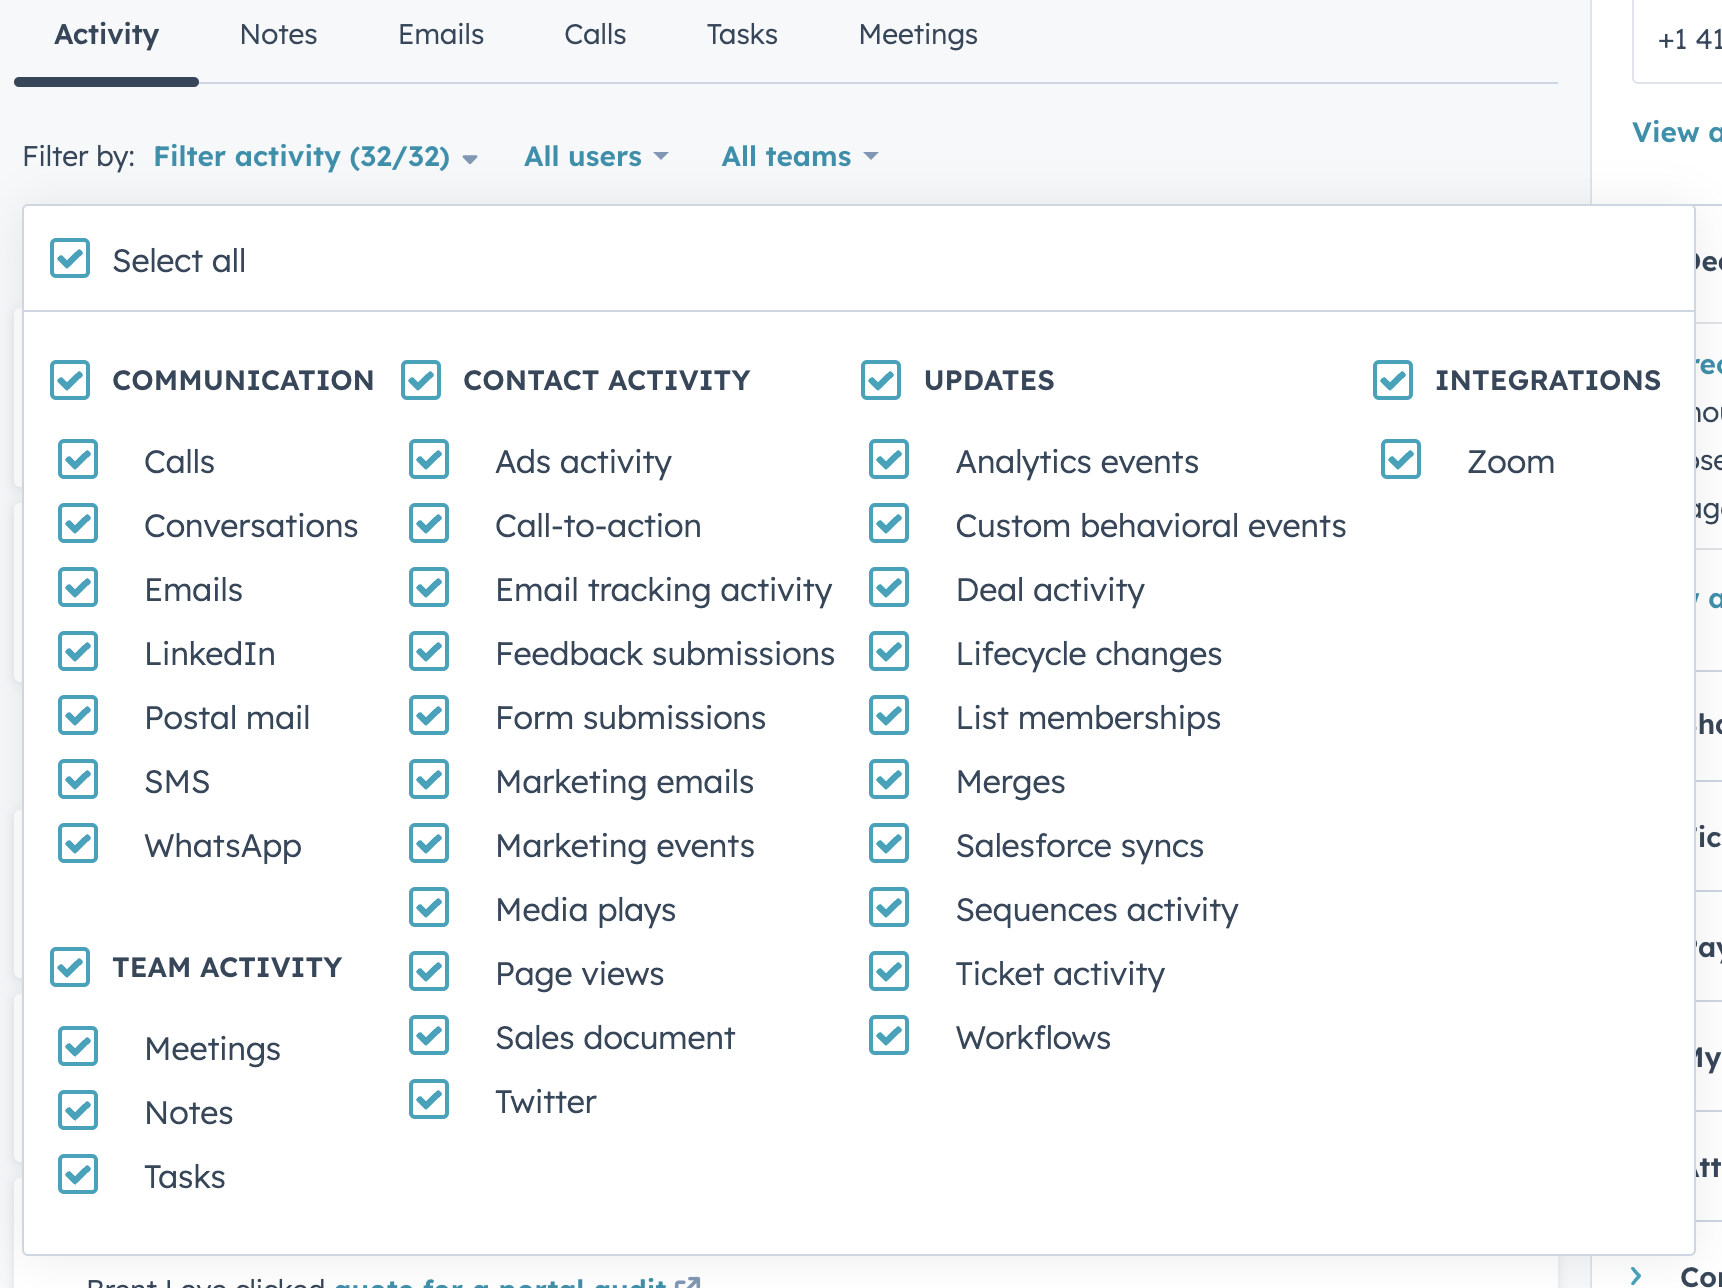1722x1288 pixels.
Task: Open the Filter activity (32/32) dropdown
Action: pyautogui.click(x=314, y=157)
